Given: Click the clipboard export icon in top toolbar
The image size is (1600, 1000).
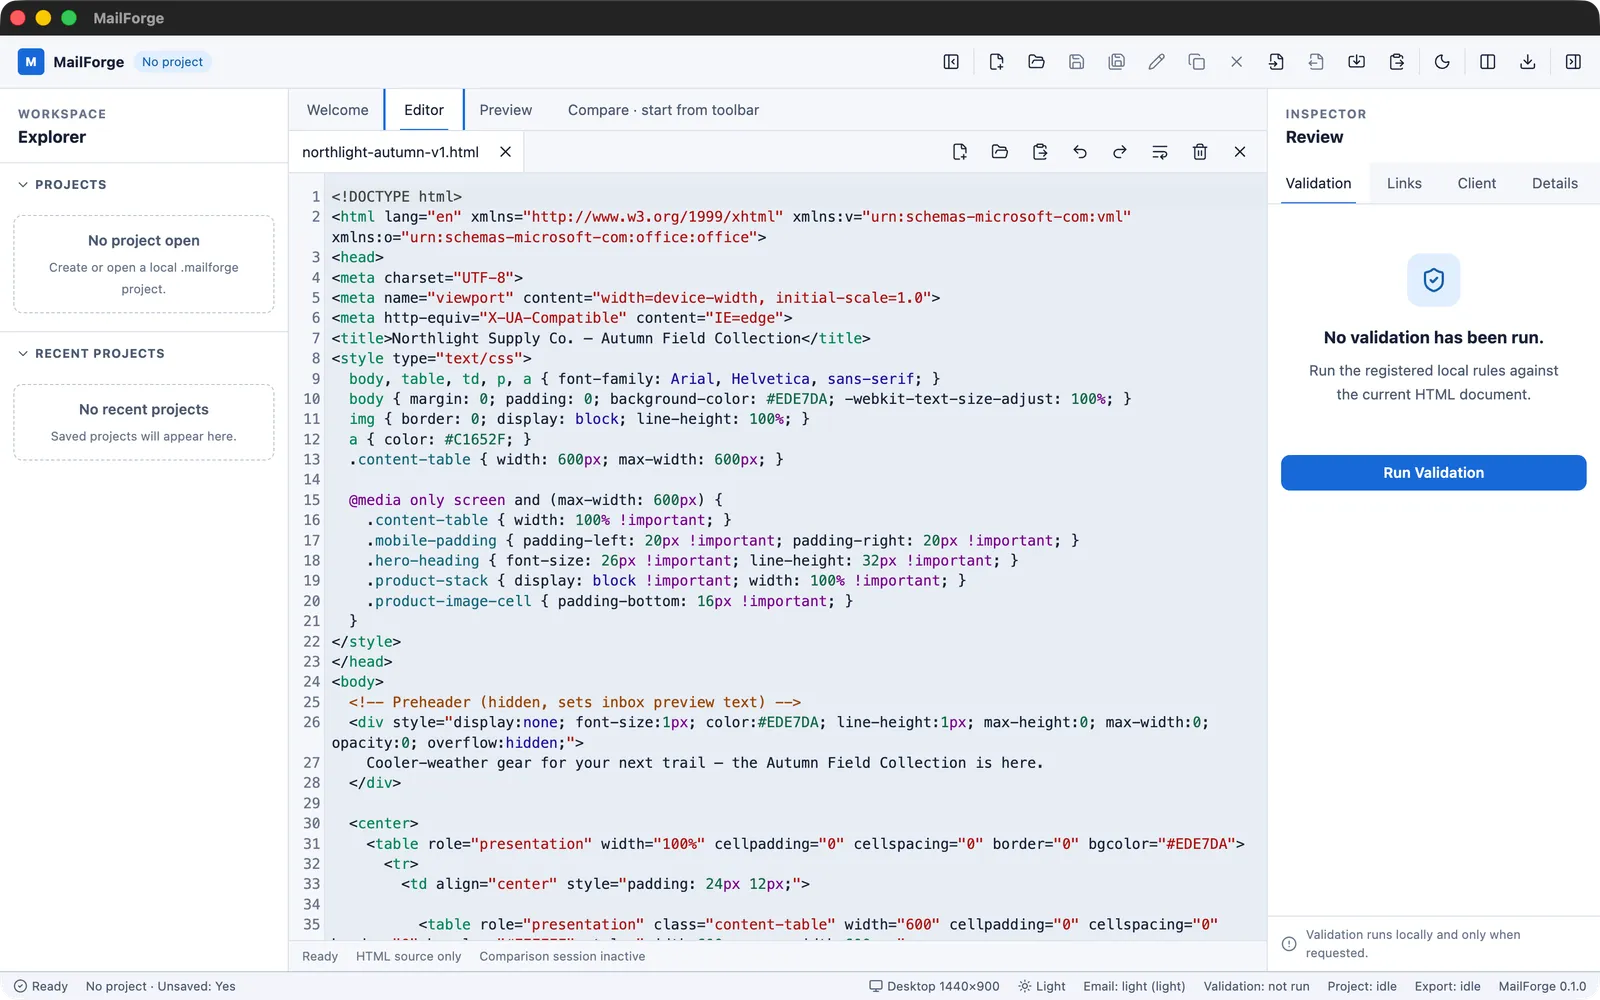Looking at the screenshot, I should (x=1396, y=62).
